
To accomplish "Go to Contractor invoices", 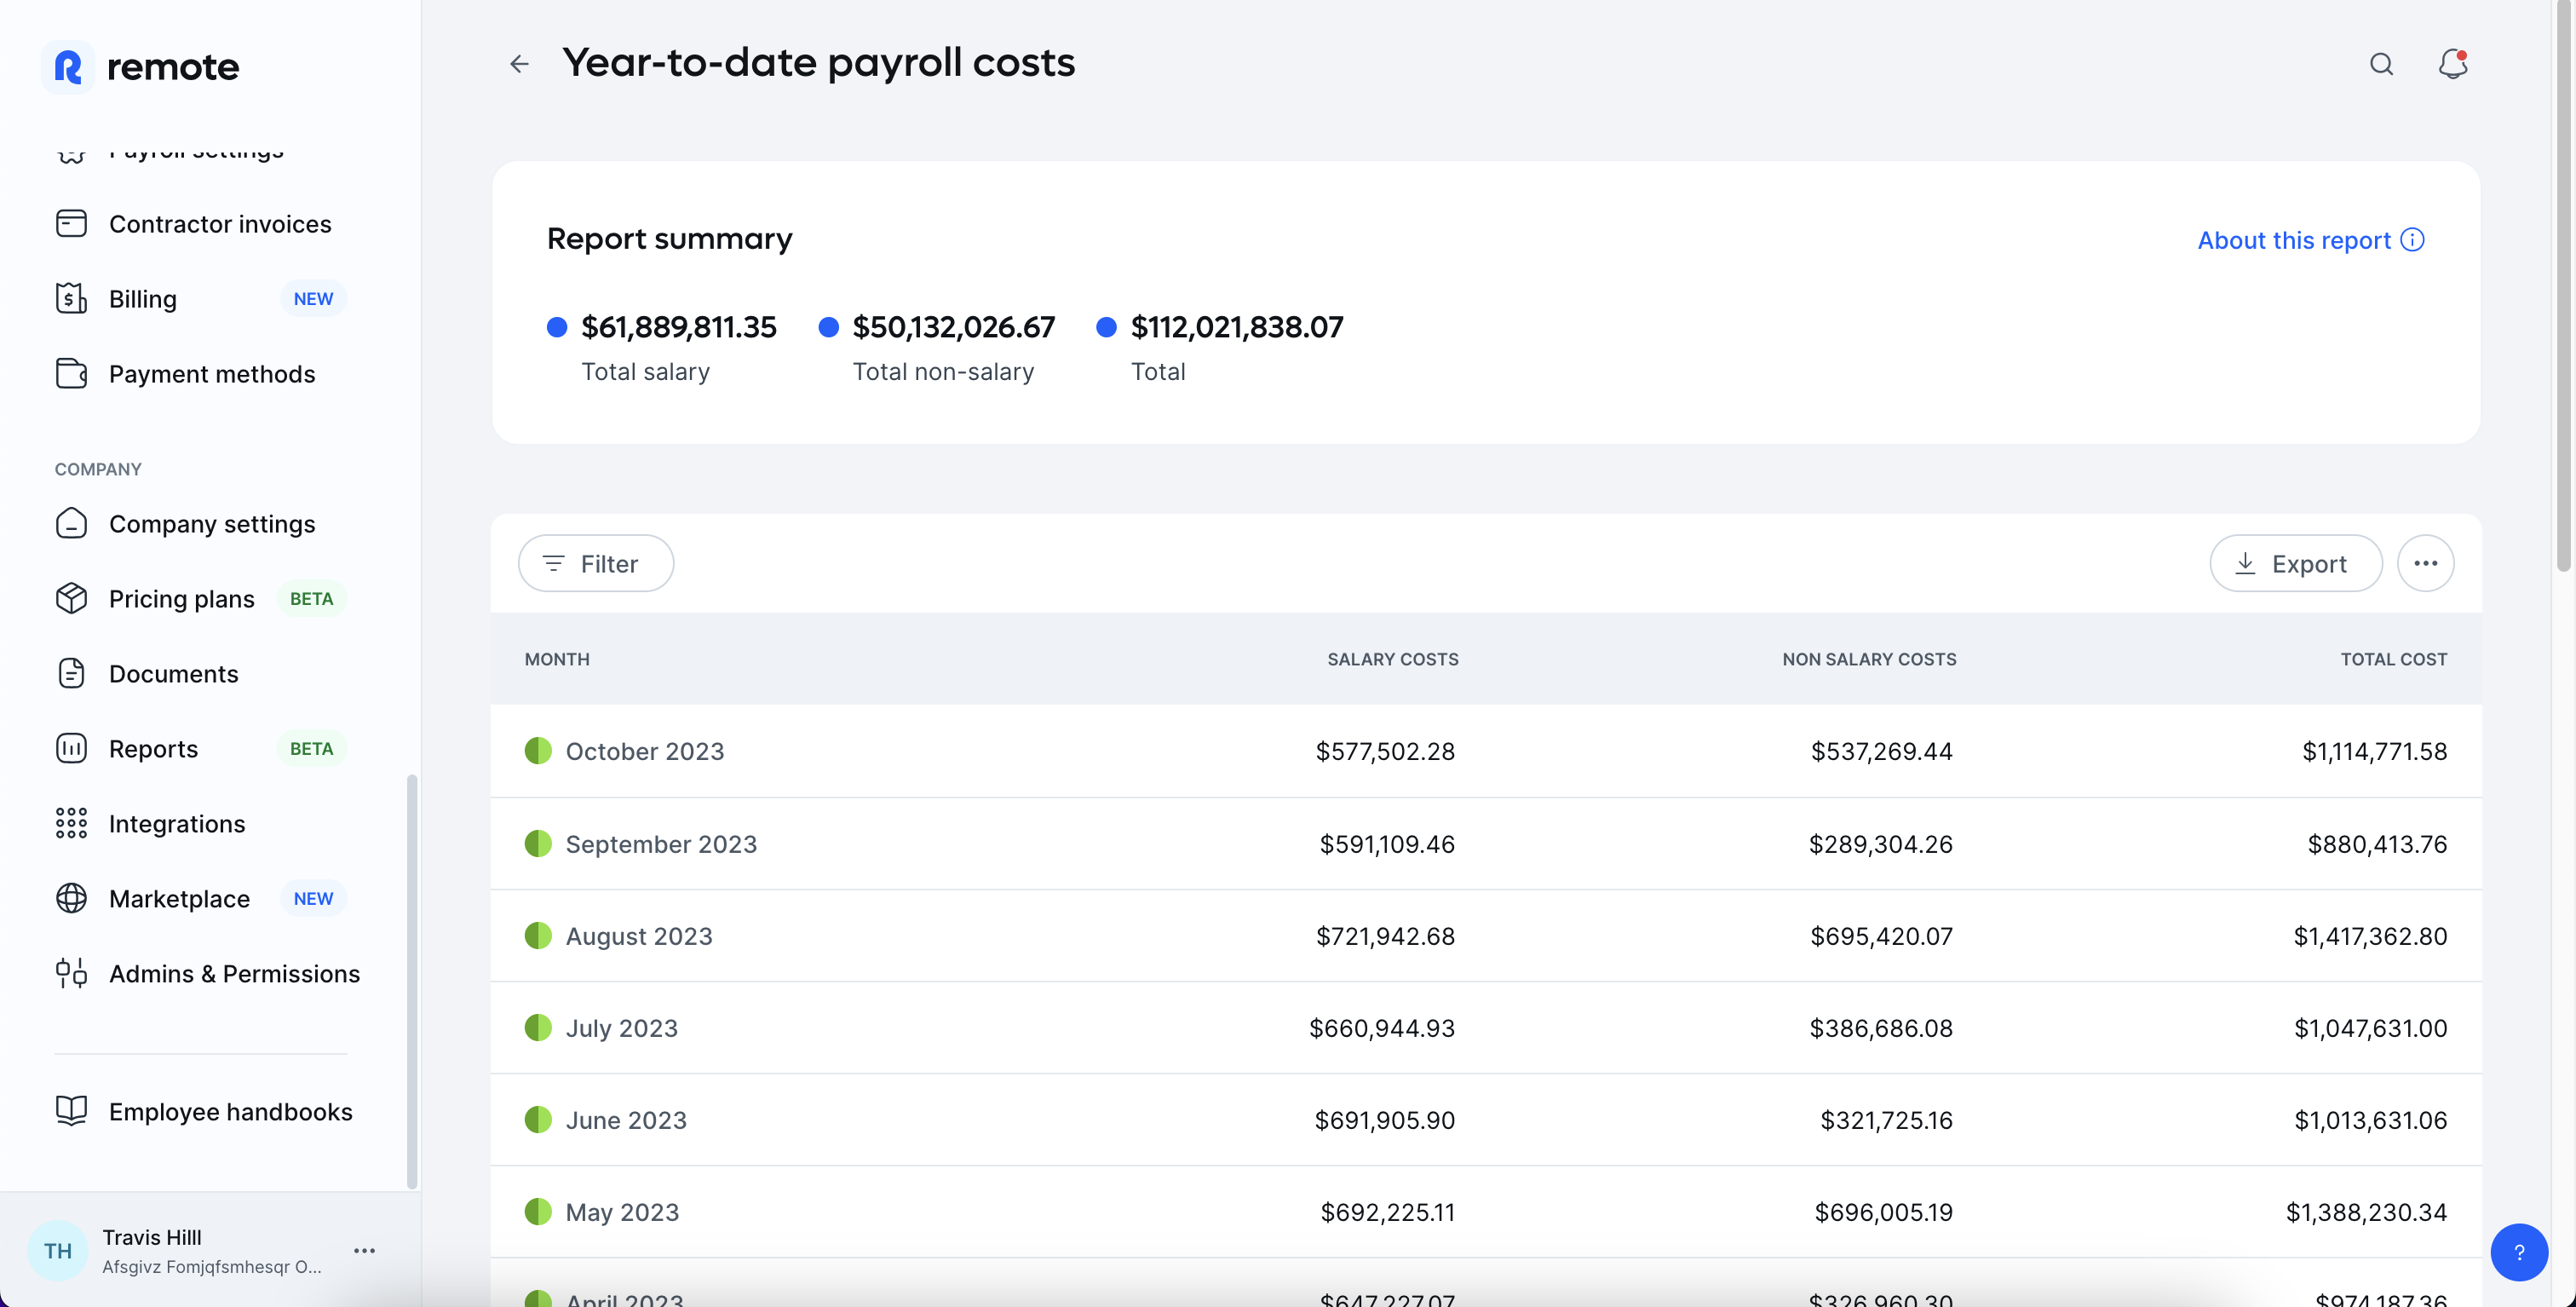I will pos(220,224).
